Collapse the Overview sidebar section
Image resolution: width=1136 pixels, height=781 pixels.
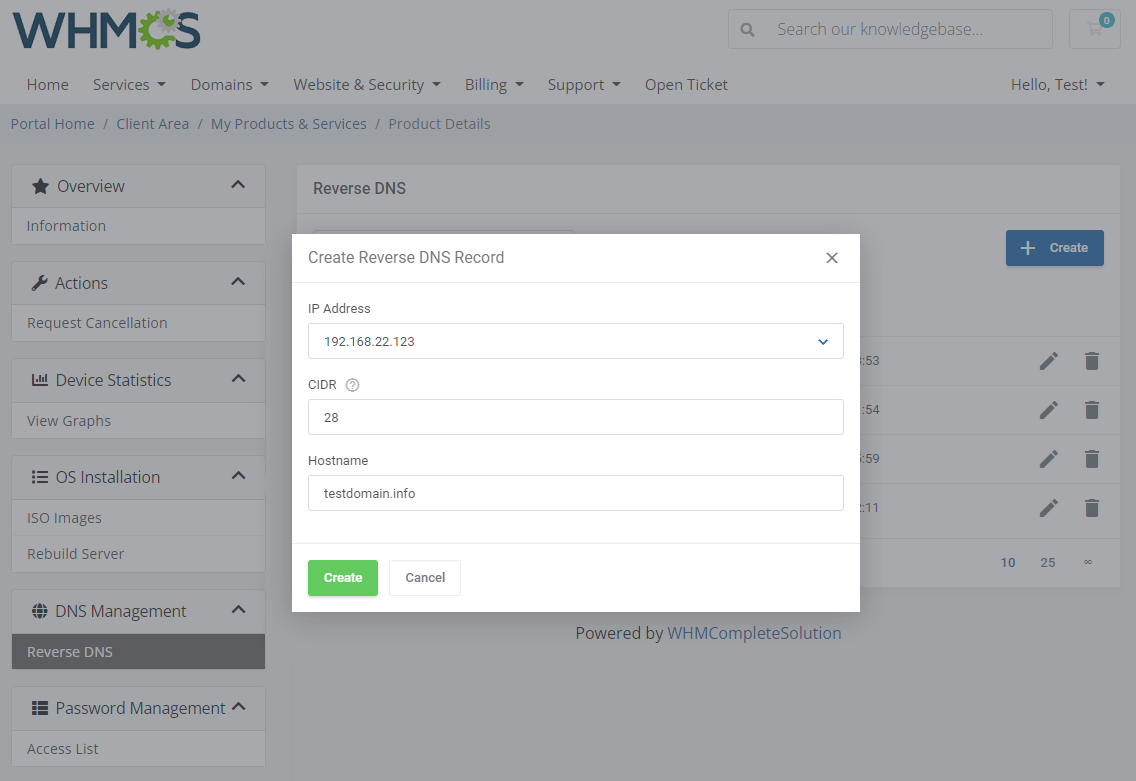[x=238, y=185]
